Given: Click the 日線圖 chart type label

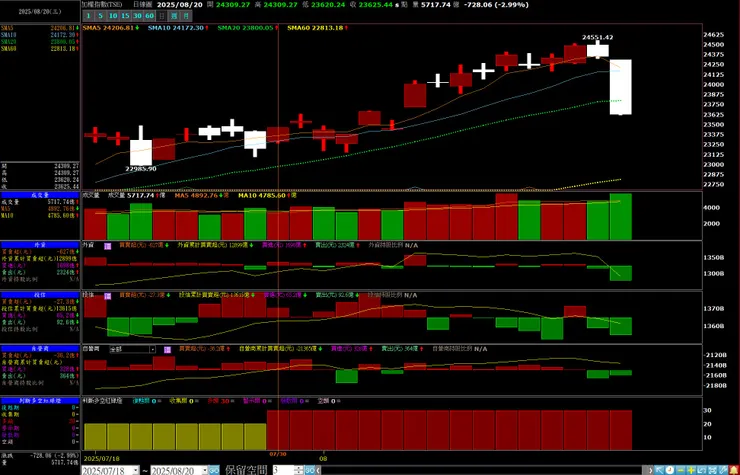Looking at the screenshot, I should click(x=142, y=5).
